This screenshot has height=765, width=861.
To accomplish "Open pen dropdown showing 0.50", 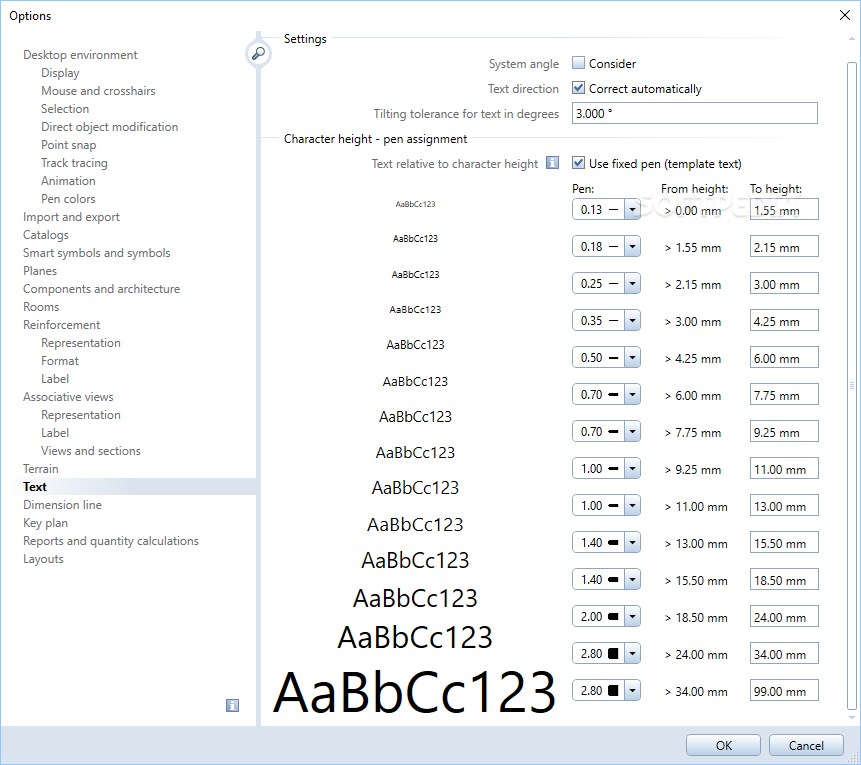I will (632, 358).
